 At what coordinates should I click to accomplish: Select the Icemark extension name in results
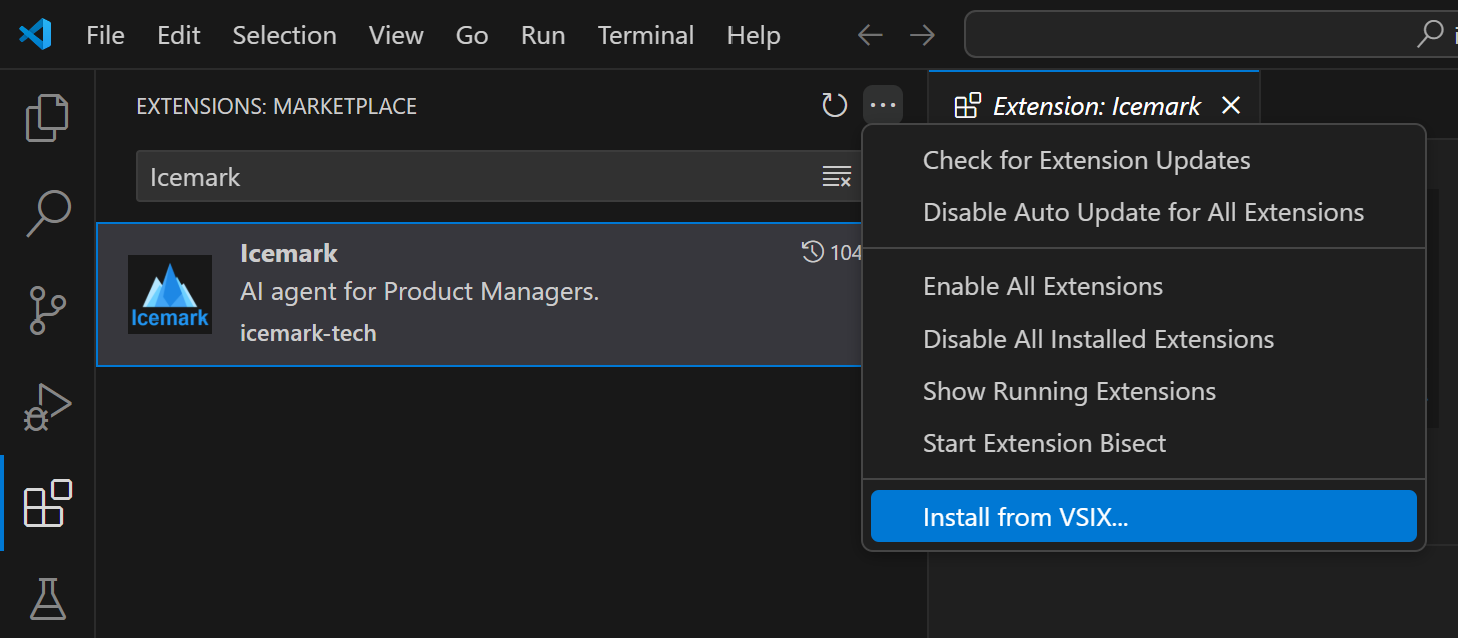click(289, 253)
